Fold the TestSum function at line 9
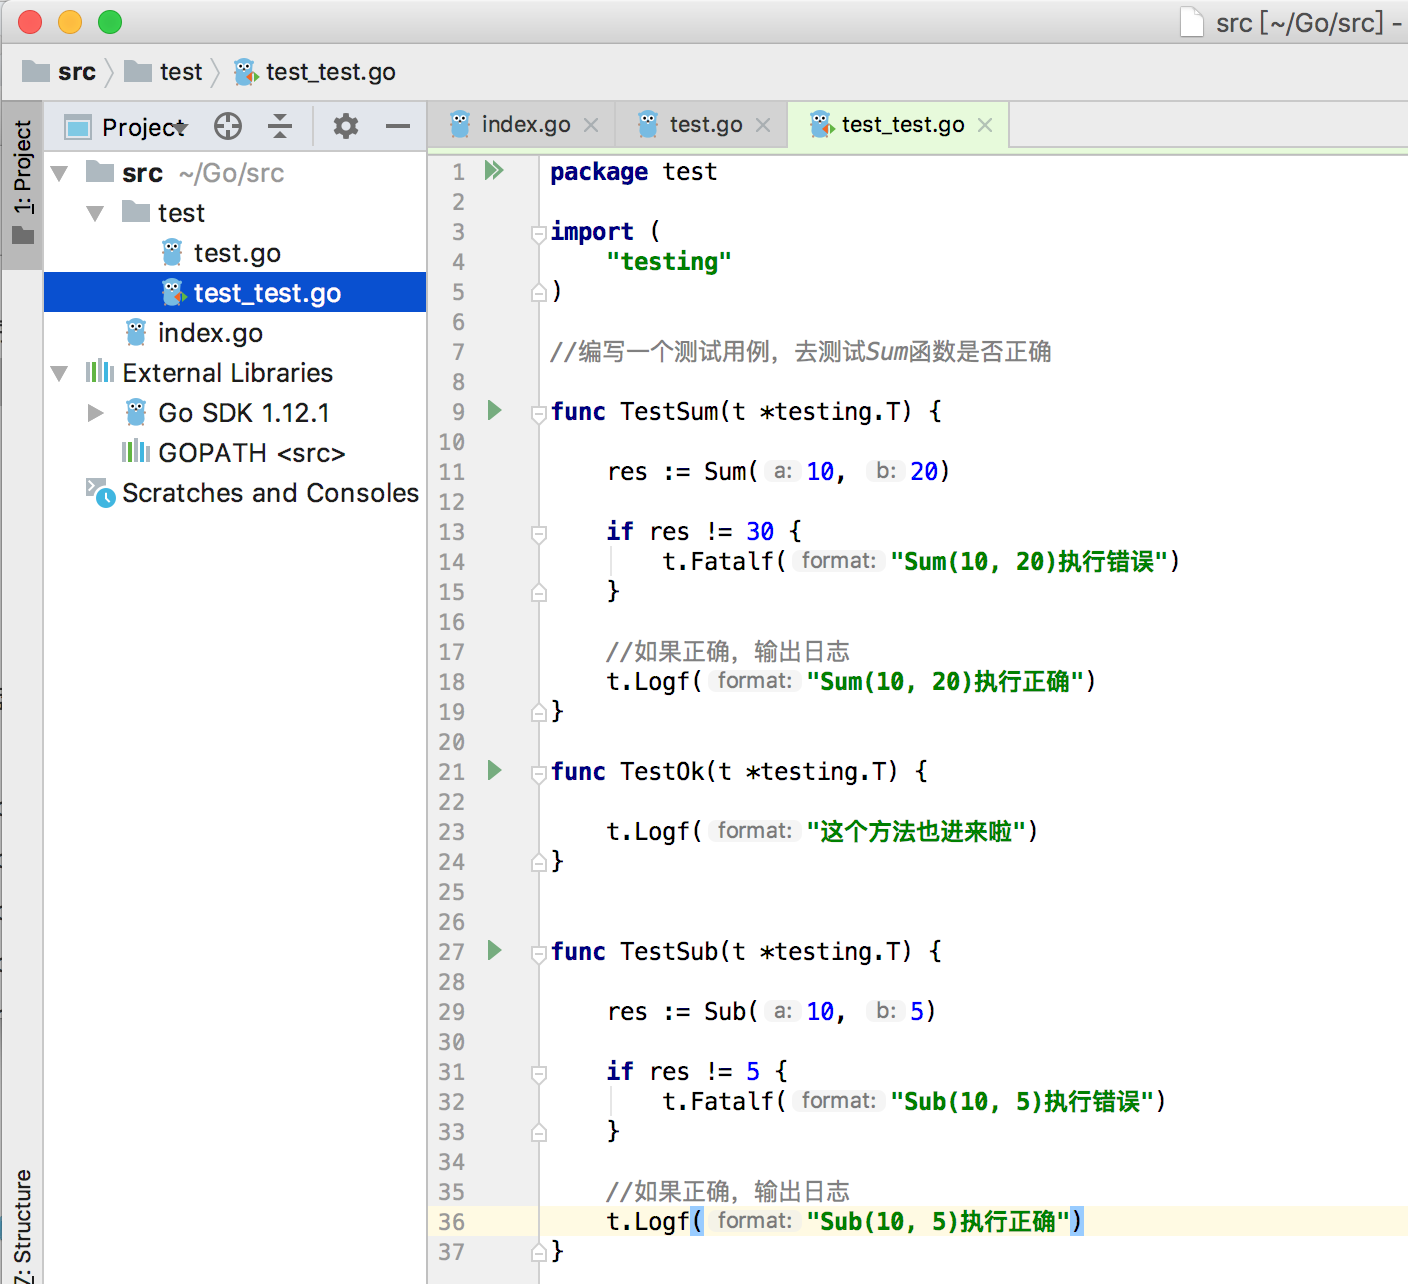The width and height of the screenshot is (1408, 1284). click(539, 413)
